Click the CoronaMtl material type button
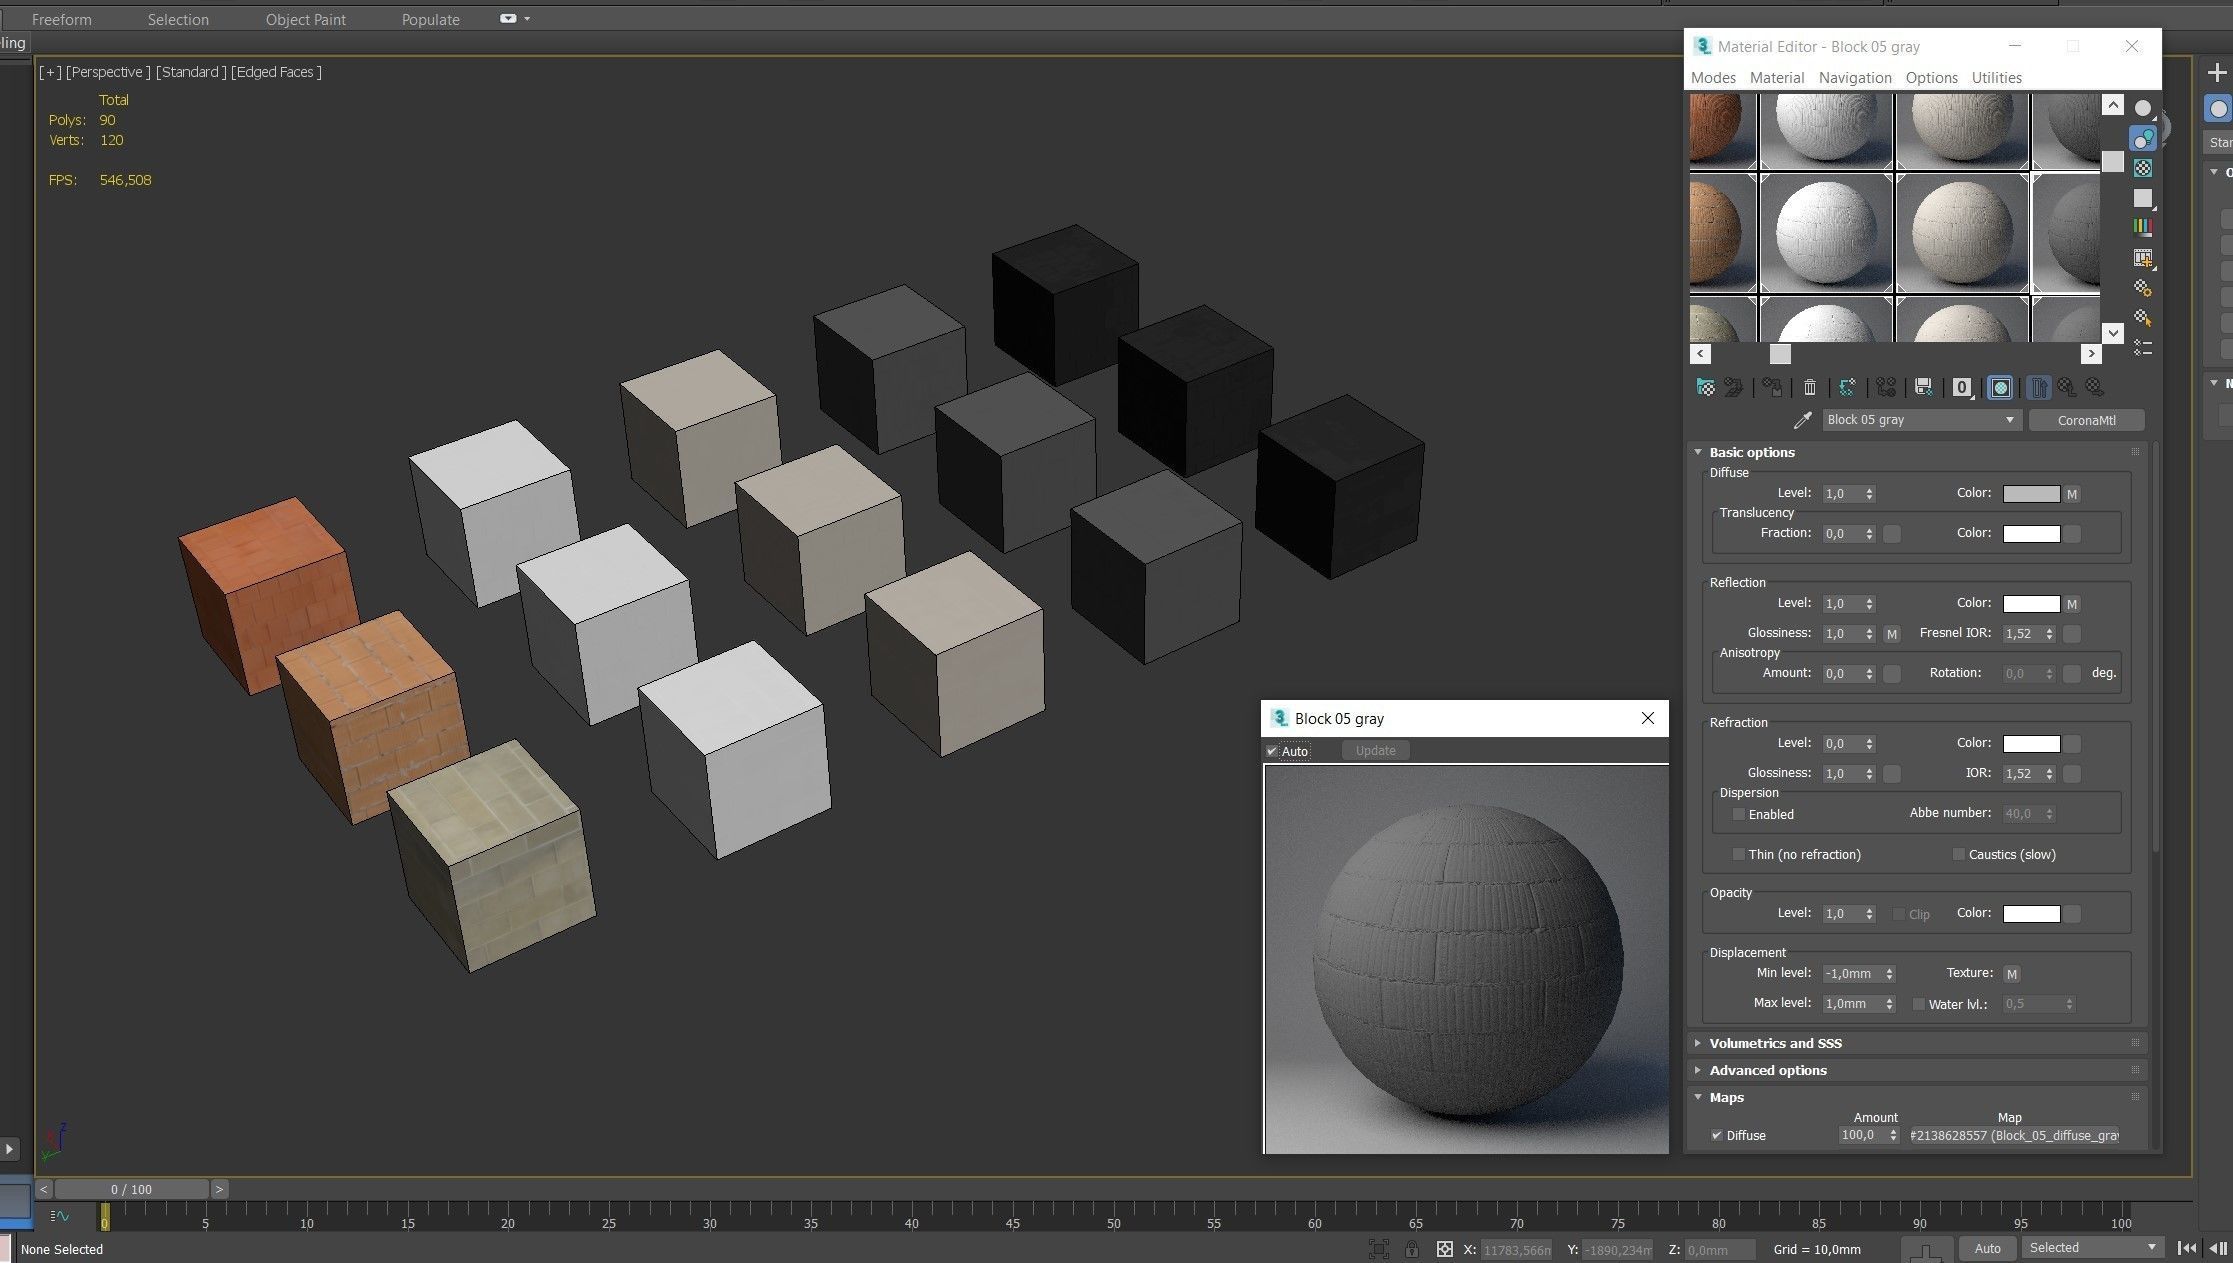This screenshot has height=1263, width=2233. click(2086, 420)
